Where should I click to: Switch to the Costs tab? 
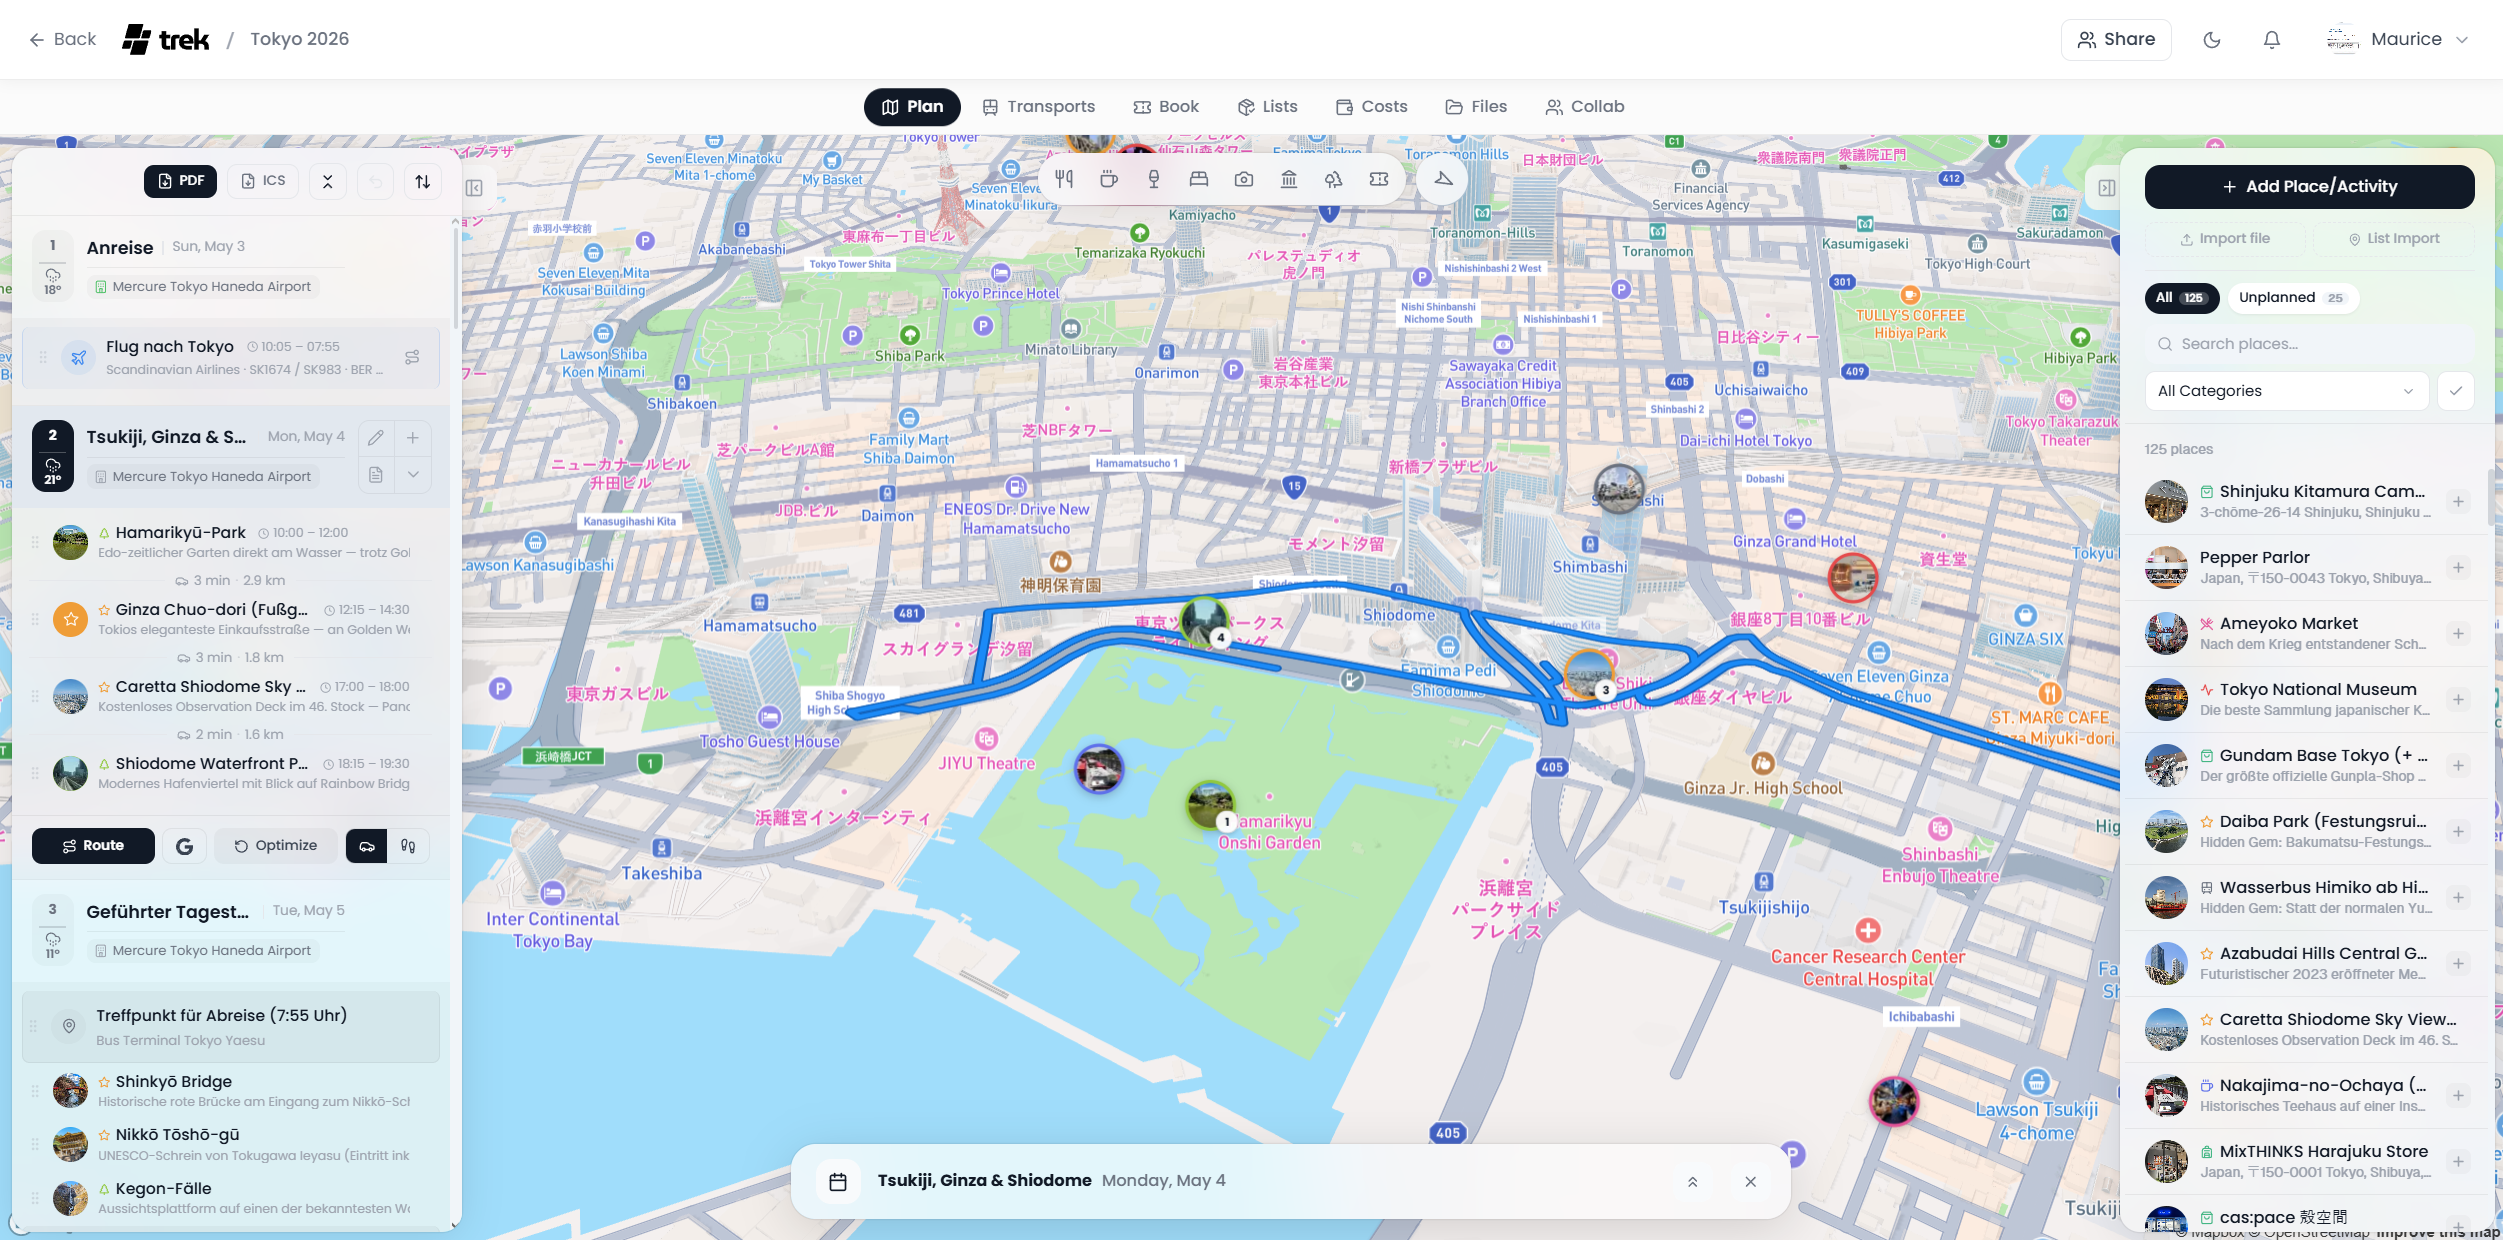[x=1371, y=107]
